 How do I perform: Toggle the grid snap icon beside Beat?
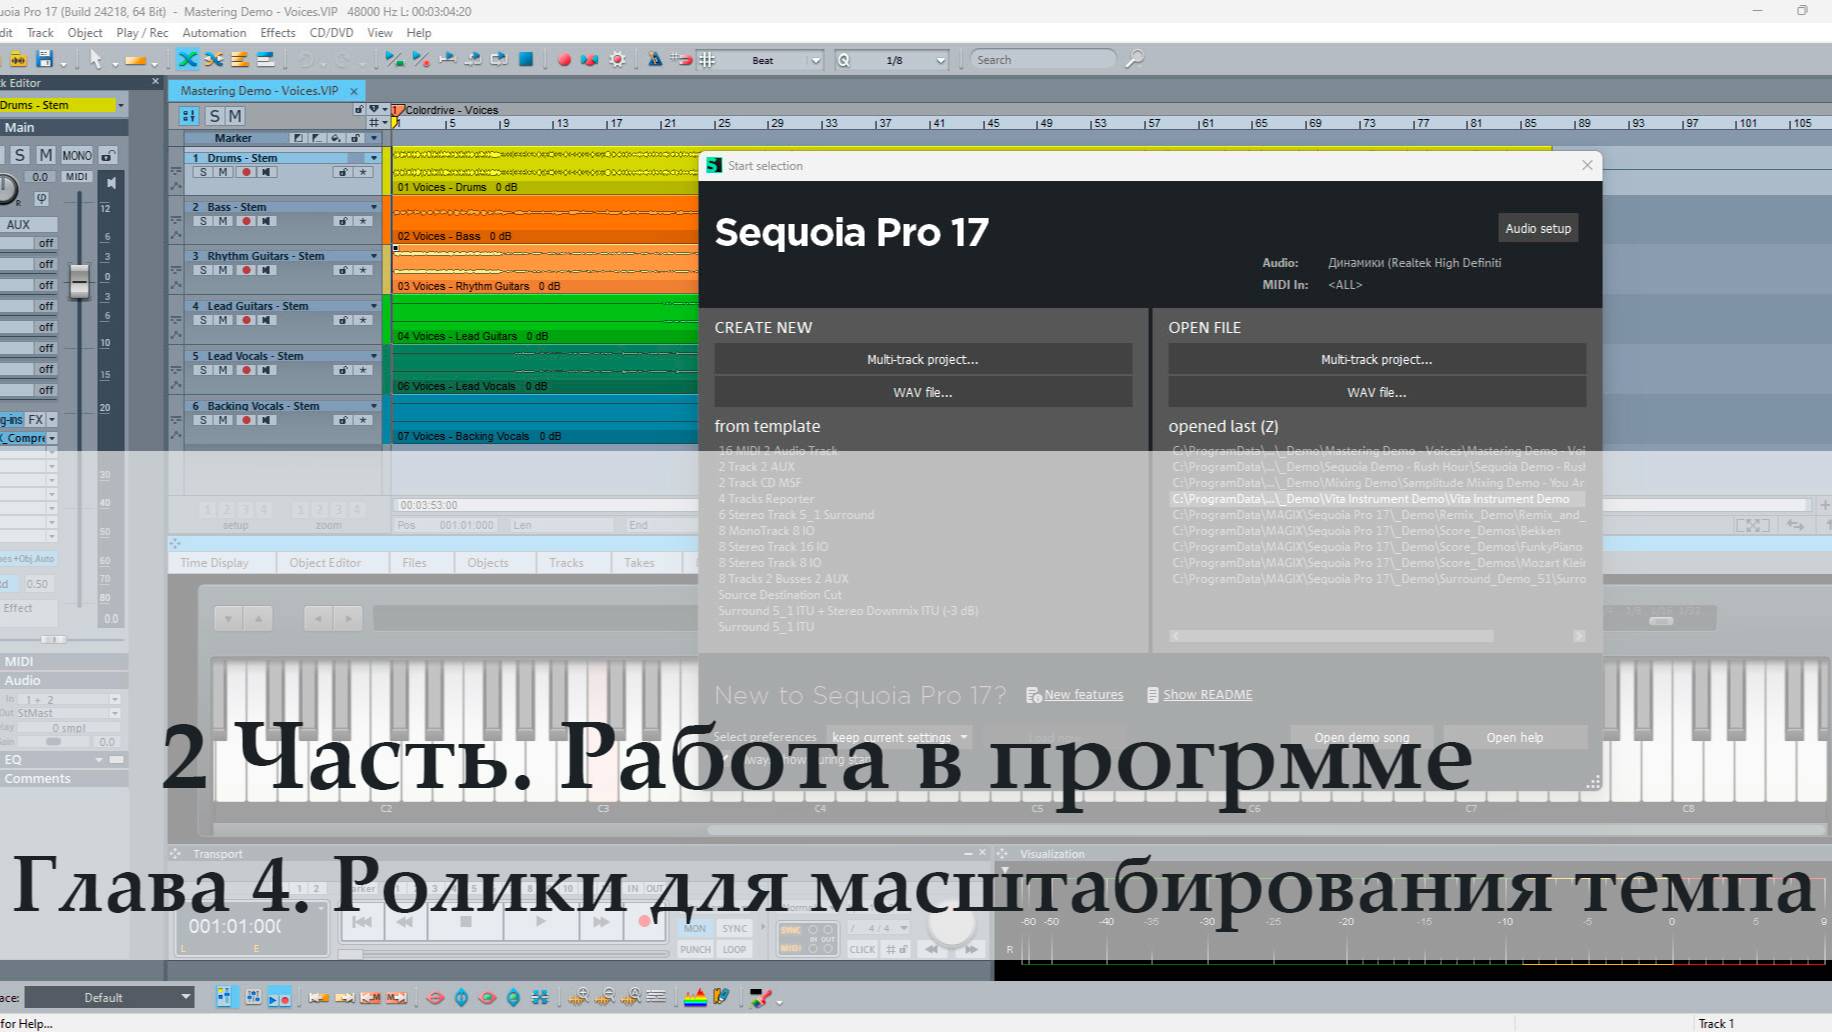pos(707,60)
